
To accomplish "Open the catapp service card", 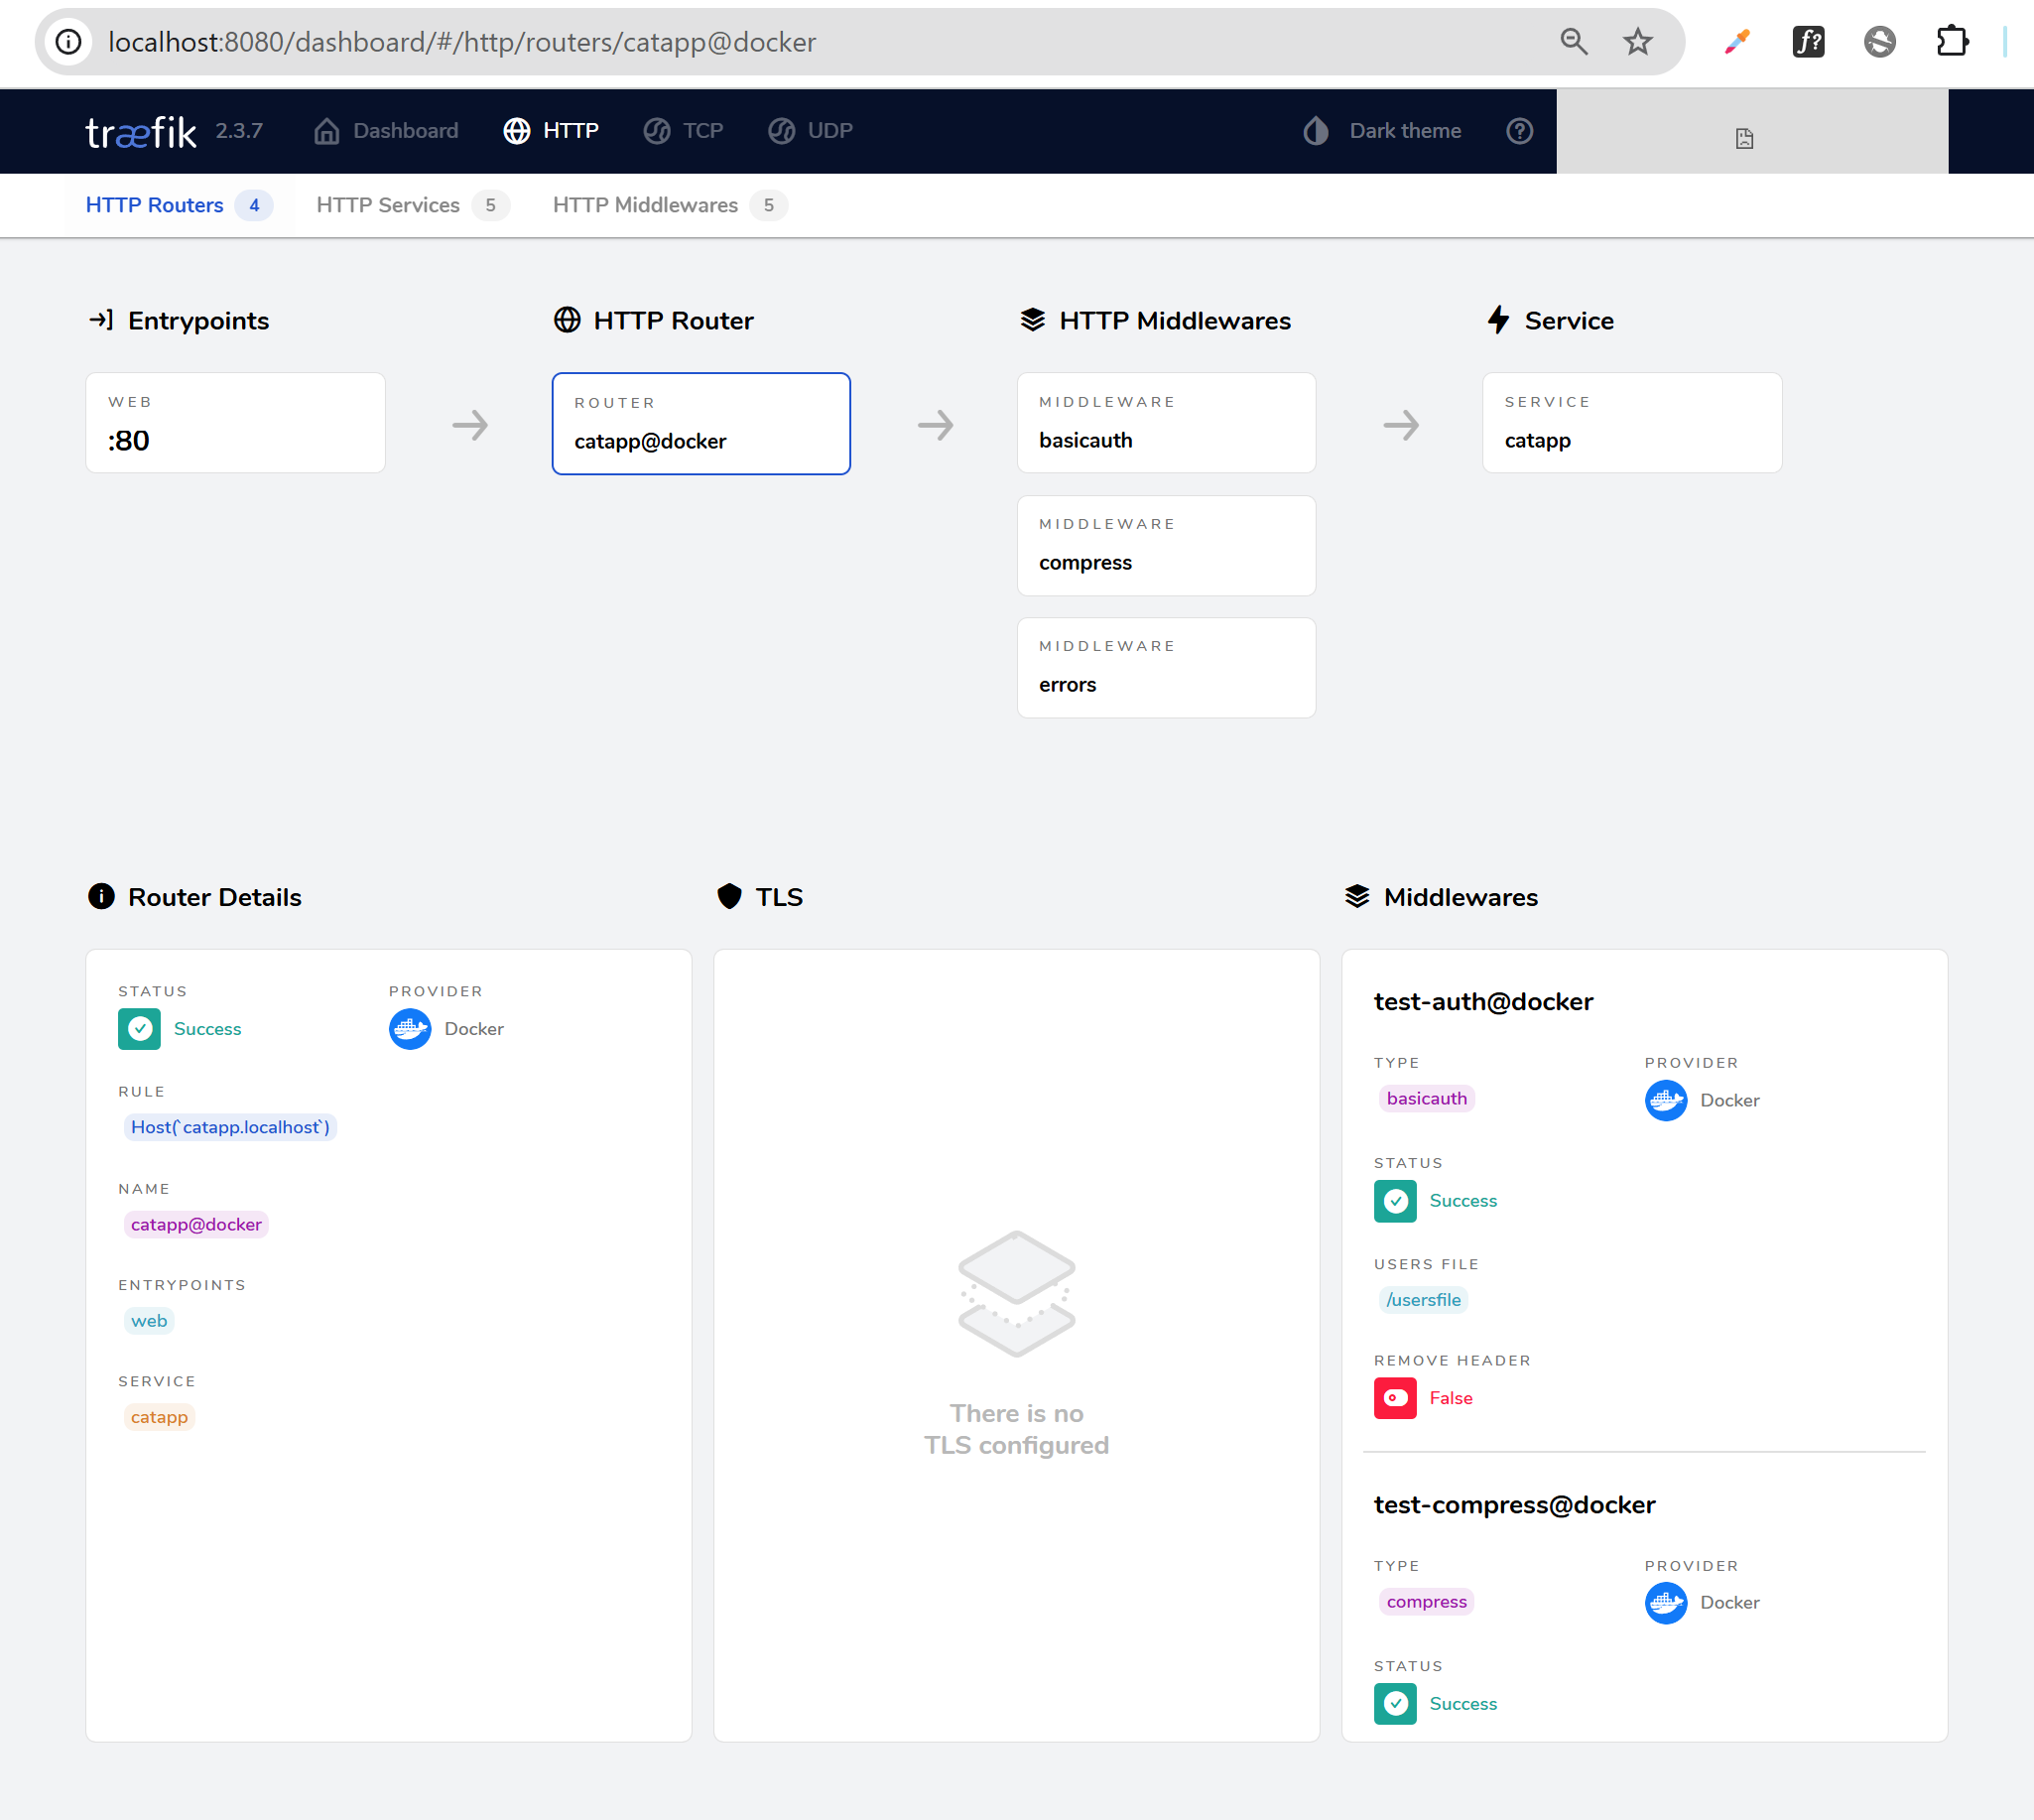I will coord(1632,423).
